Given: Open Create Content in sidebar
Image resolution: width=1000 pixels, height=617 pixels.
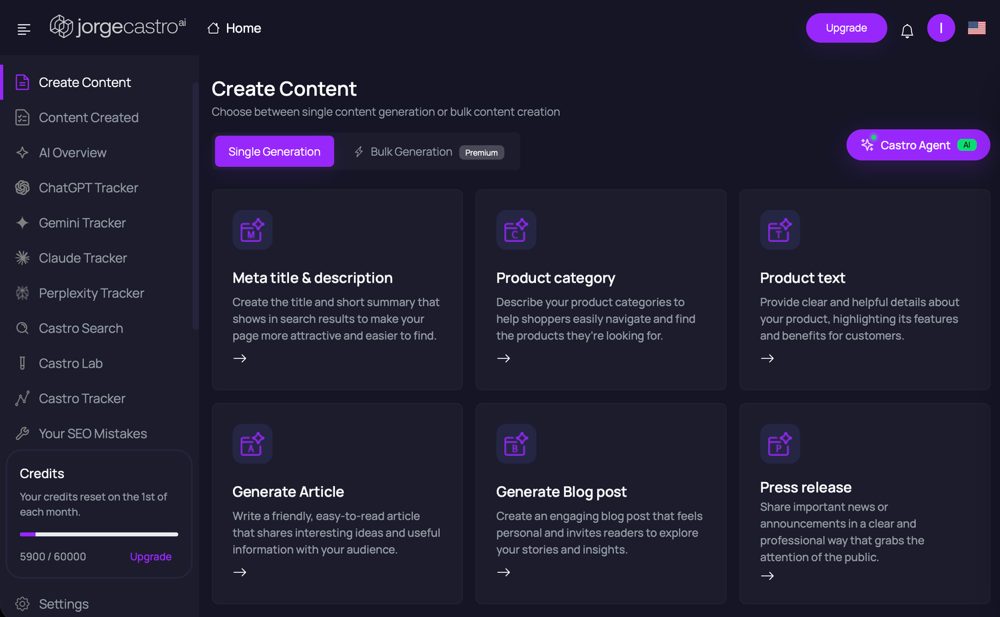Looking at the screenshot, I should pos(97,82).
